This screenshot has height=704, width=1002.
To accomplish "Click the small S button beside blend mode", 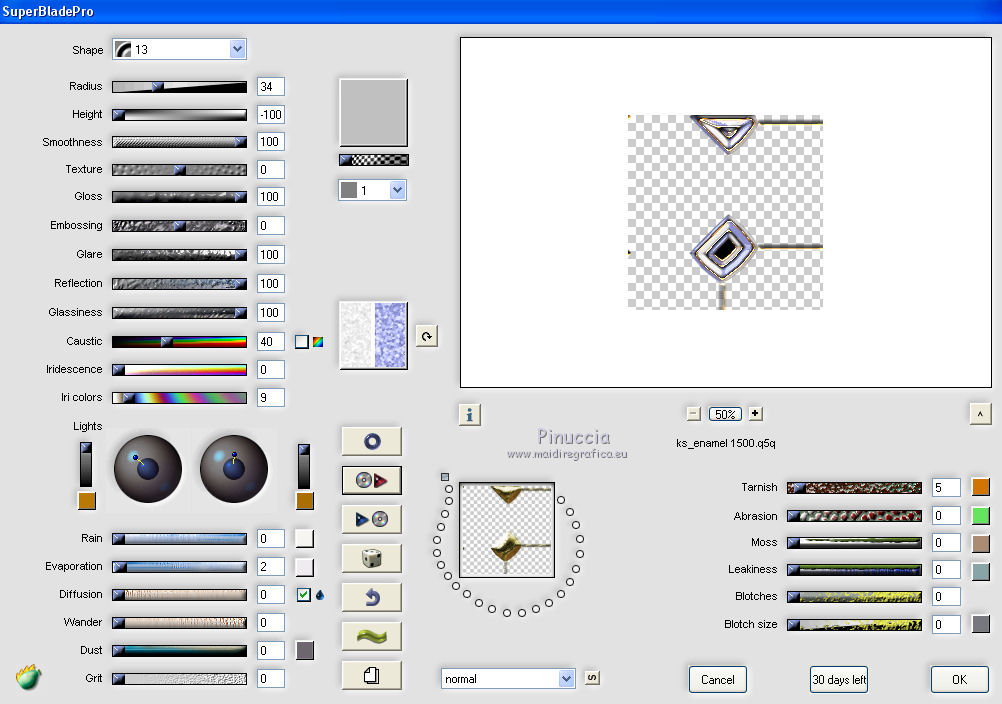I will point(592,679).
